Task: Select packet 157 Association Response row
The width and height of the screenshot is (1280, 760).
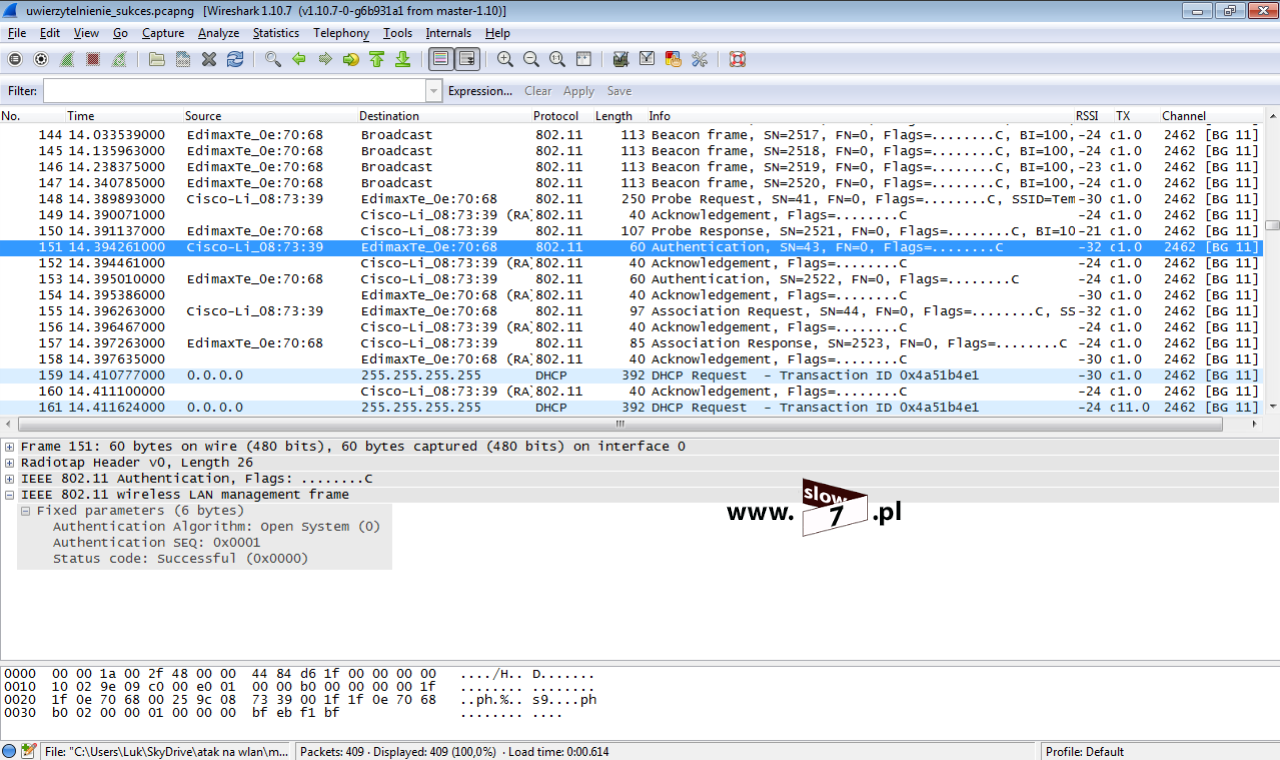Action: (632, 343)
